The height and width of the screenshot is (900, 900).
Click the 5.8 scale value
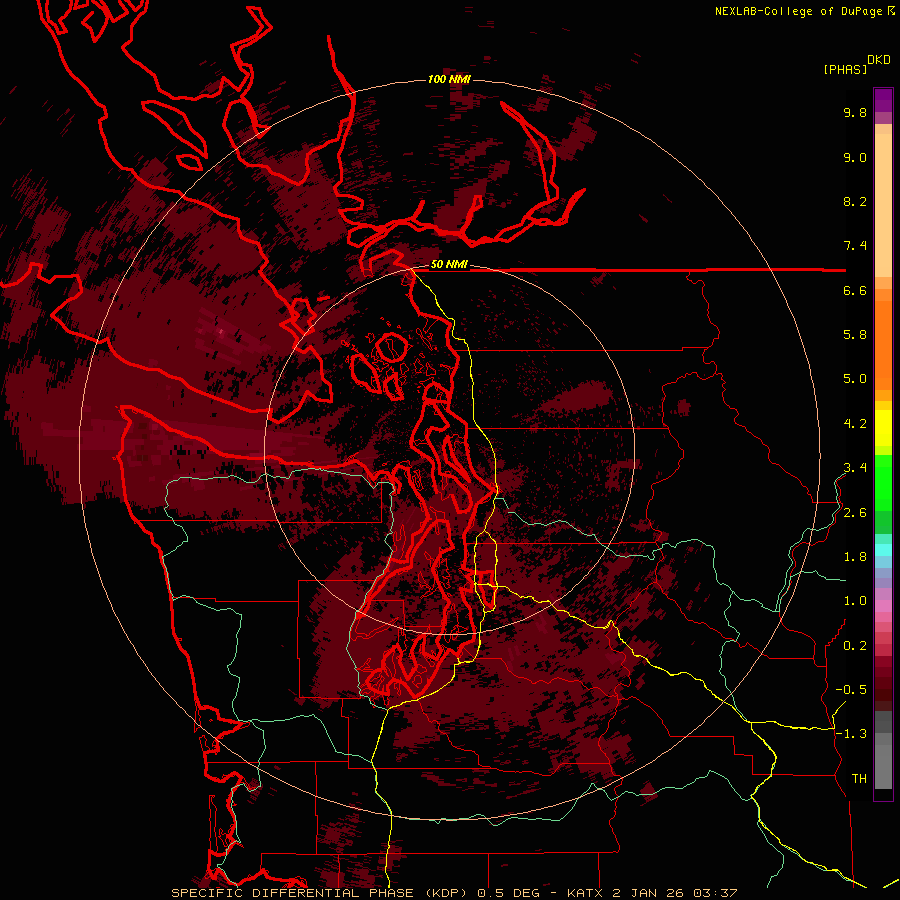[855, 335]
